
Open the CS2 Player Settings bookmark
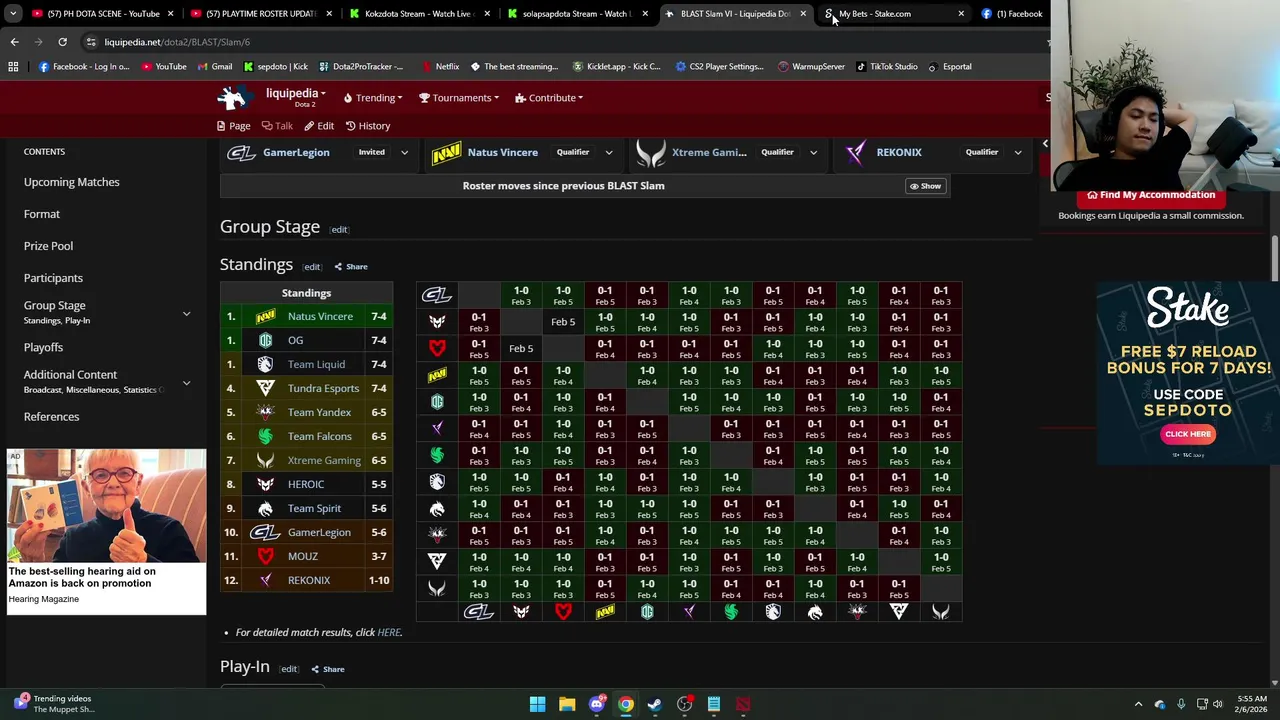[x=719, y=67]
